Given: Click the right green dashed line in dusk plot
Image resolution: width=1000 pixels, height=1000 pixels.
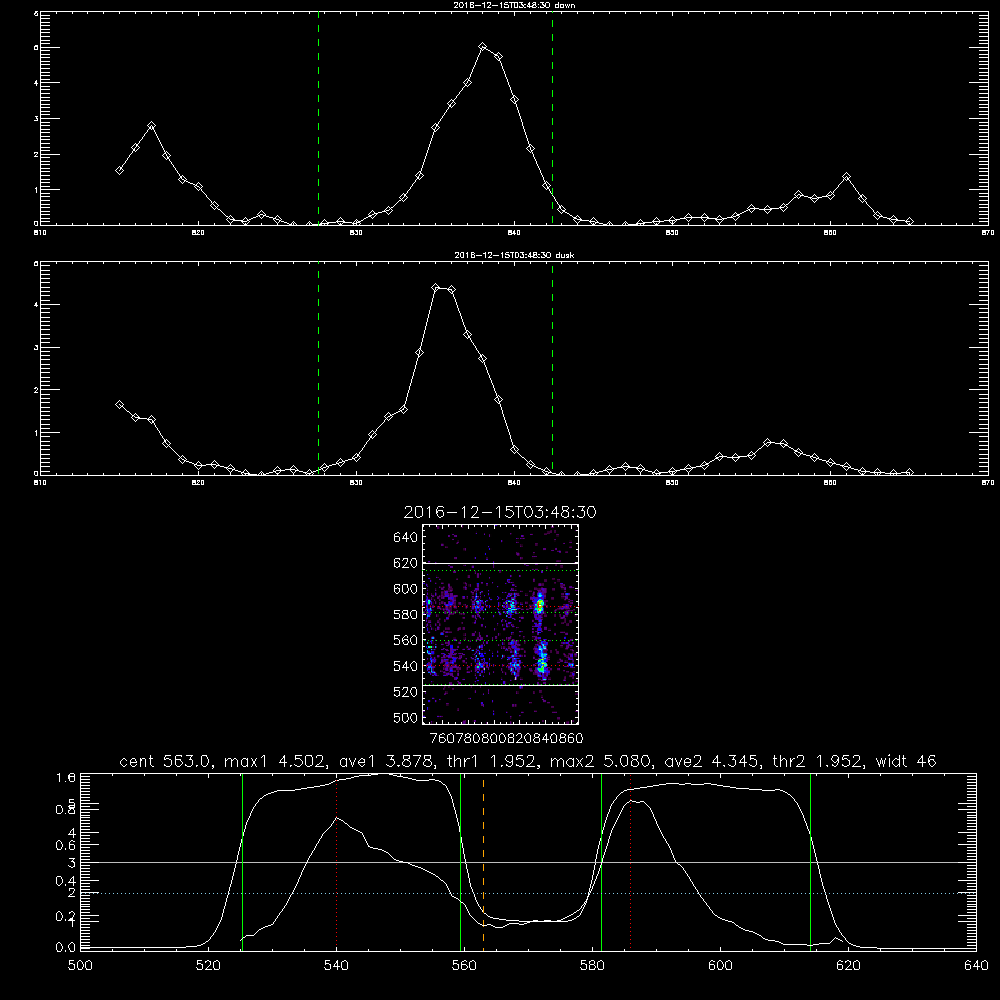Looking at the screenshot, I should (x=552, y=368).
